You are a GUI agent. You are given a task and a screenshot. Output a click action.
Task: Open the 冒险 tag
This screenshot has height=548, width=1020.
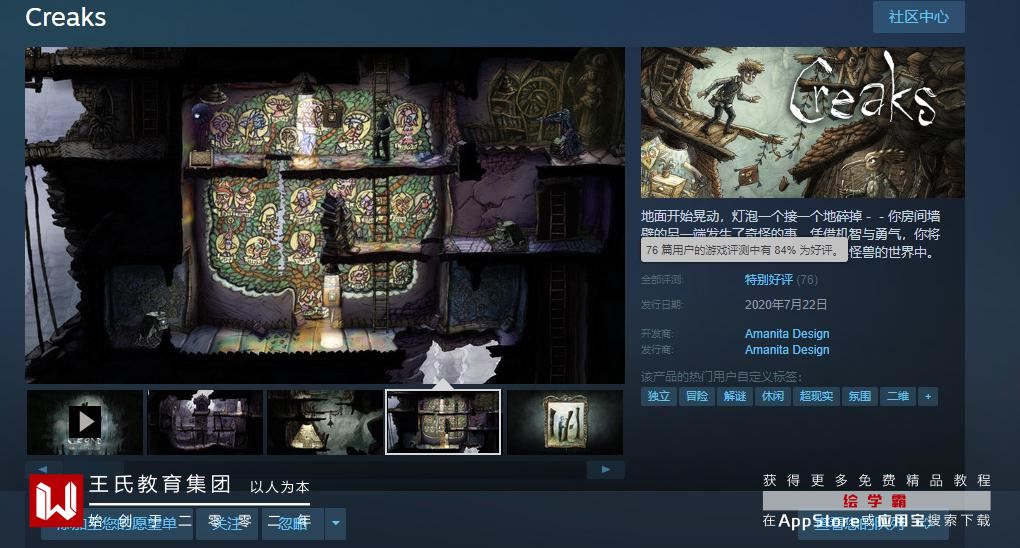point(697,396)
